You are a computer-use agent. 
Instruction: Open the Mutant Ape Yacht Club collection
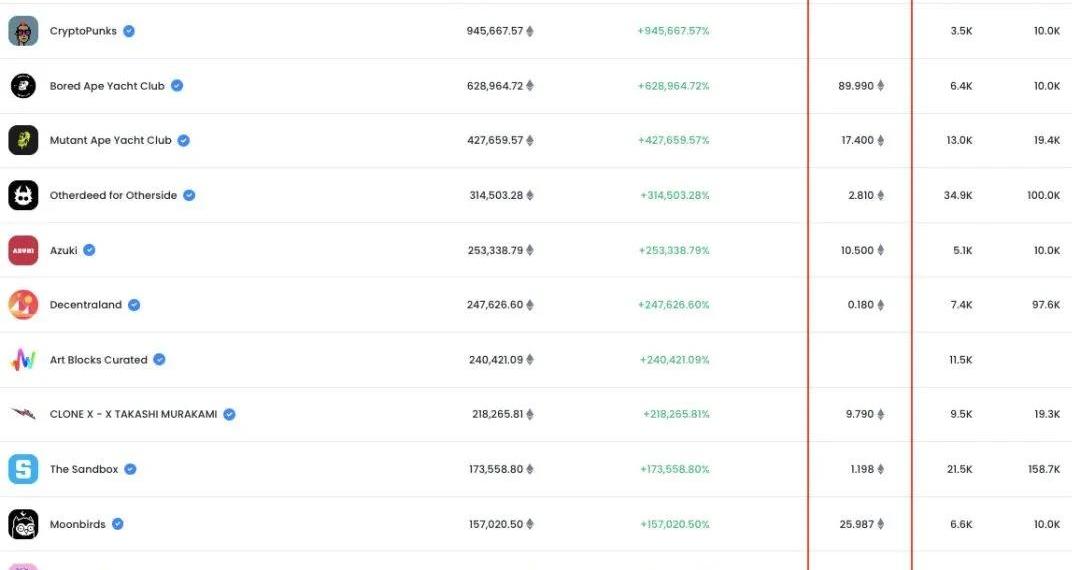[x=110, y=141]
